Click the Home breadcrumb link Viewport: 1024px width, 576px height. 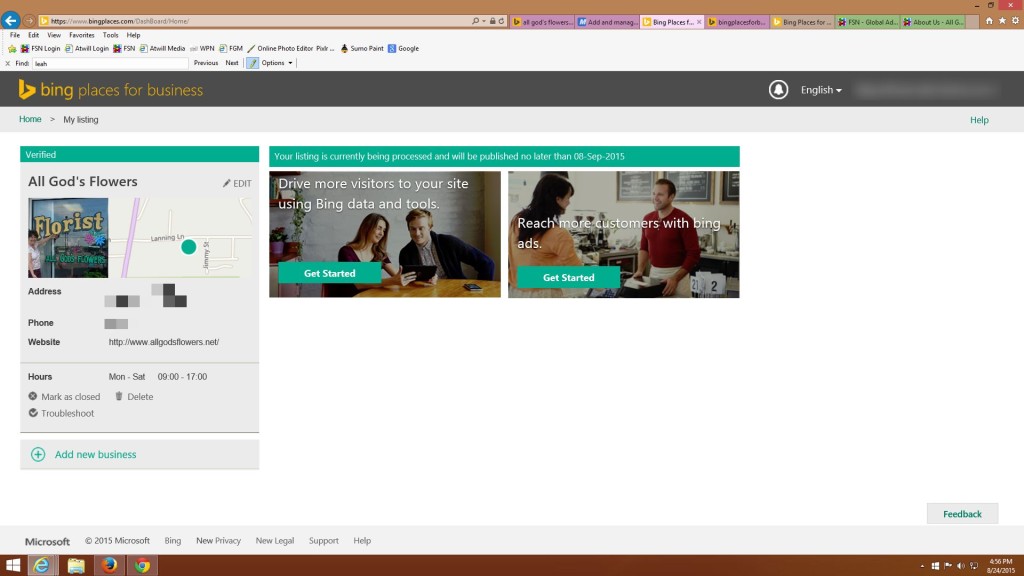[x=30, y=119]
